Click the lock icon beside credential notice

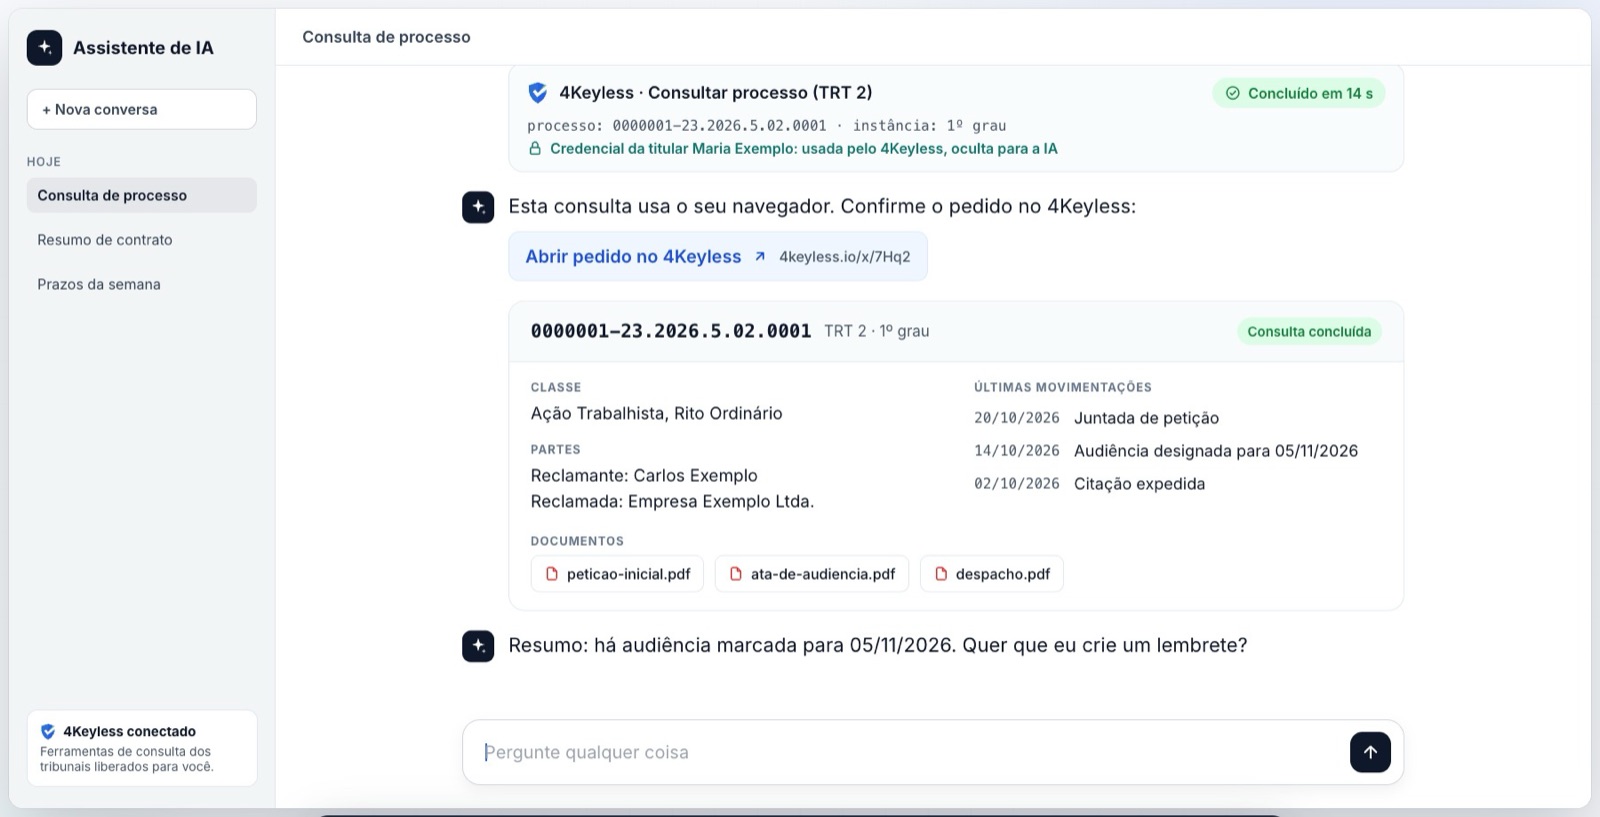pos(535,149)
